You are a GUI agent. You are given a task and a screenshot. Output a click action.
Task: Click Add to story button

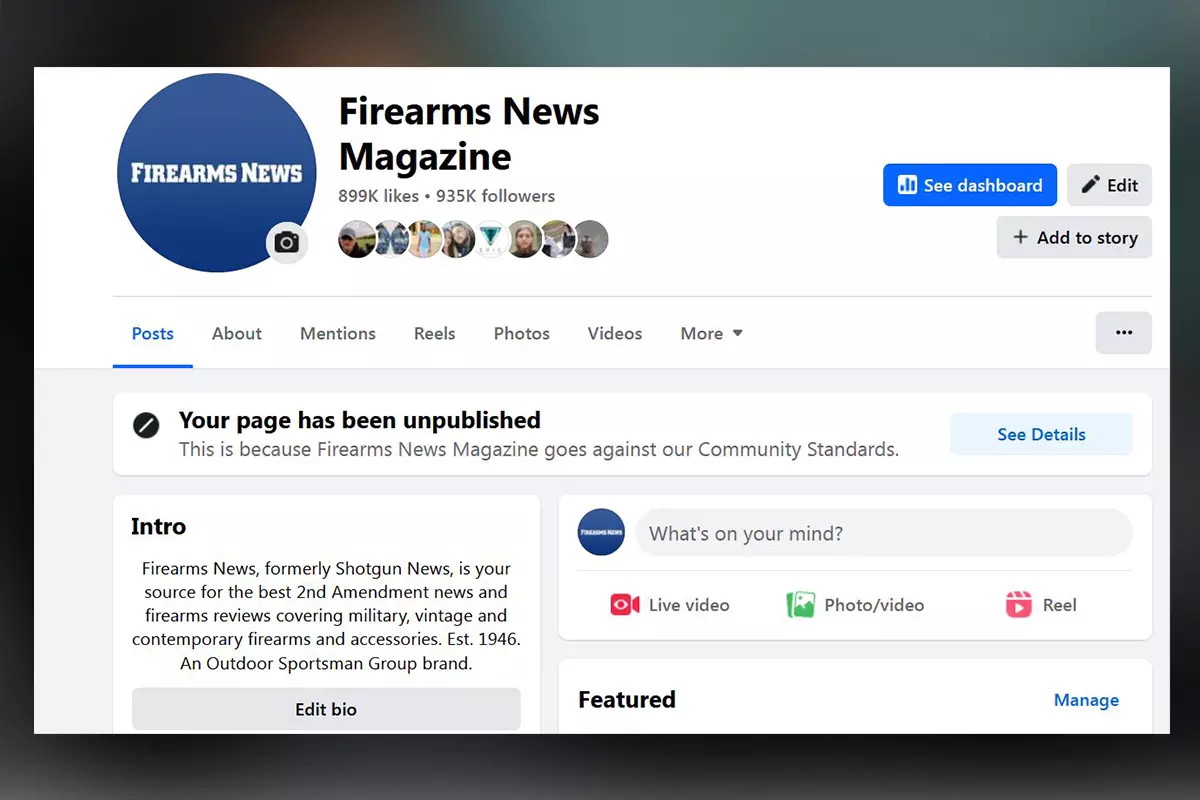(1074, 237)
